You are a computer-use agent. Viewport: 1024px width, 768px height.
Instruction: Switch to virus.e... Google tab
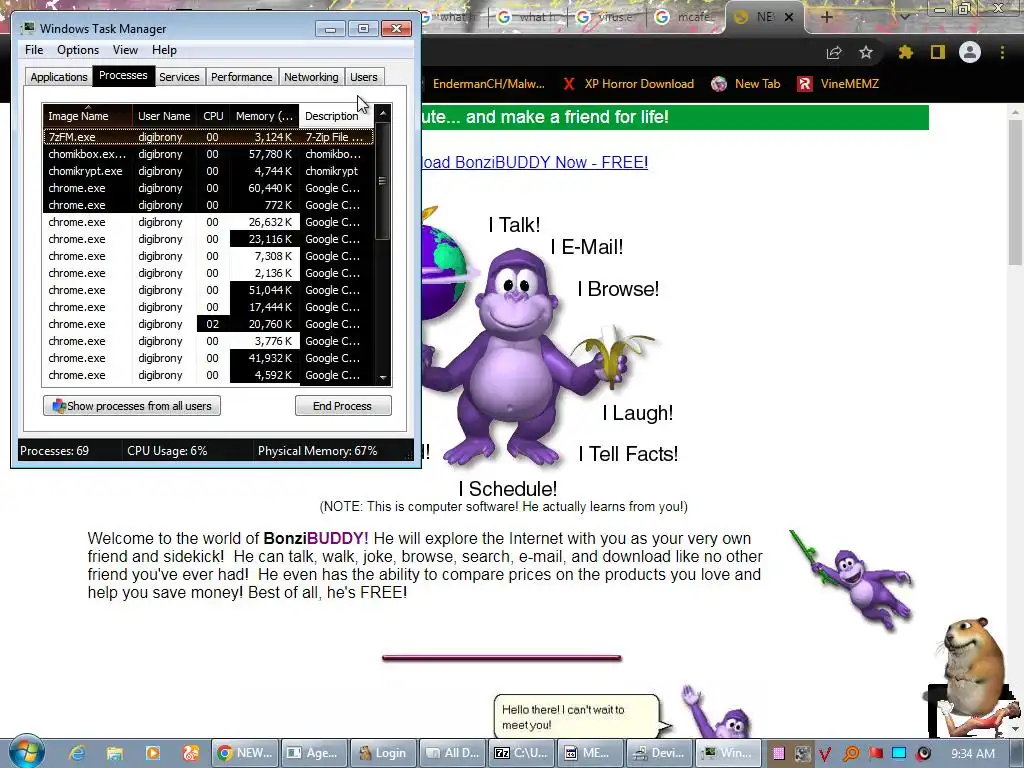click(607, 17)
